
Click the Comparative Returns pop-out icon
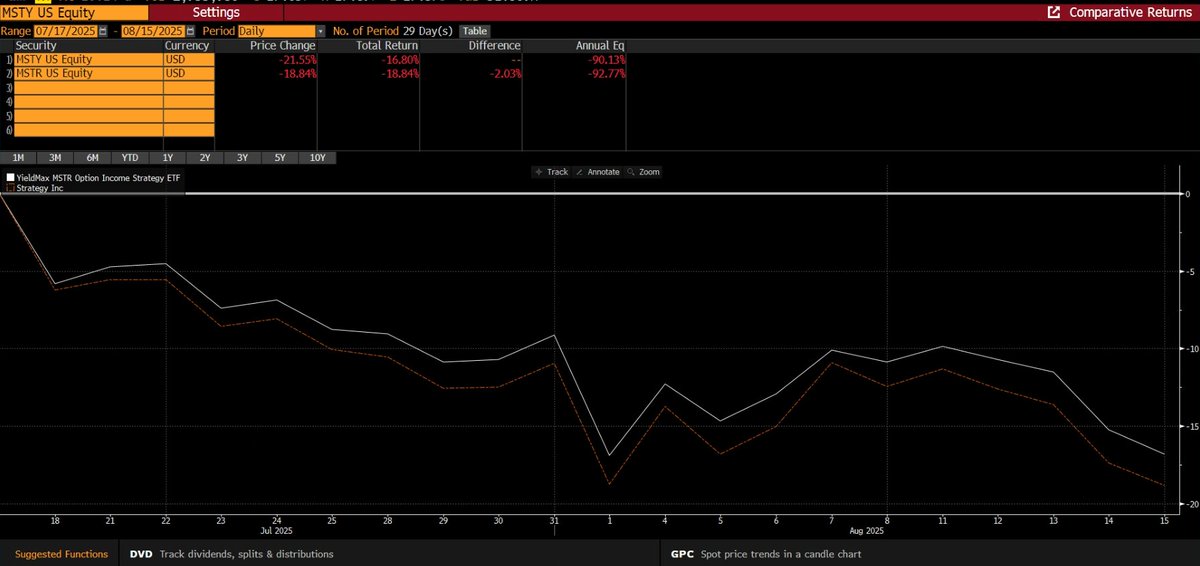[x=1053, y=13]
